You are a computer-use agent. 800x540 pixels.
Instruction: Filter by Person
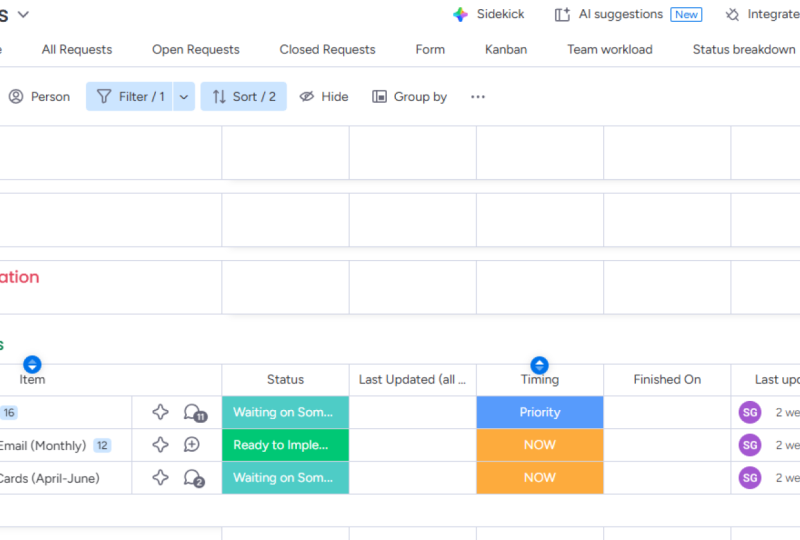[x=39, y=96]
